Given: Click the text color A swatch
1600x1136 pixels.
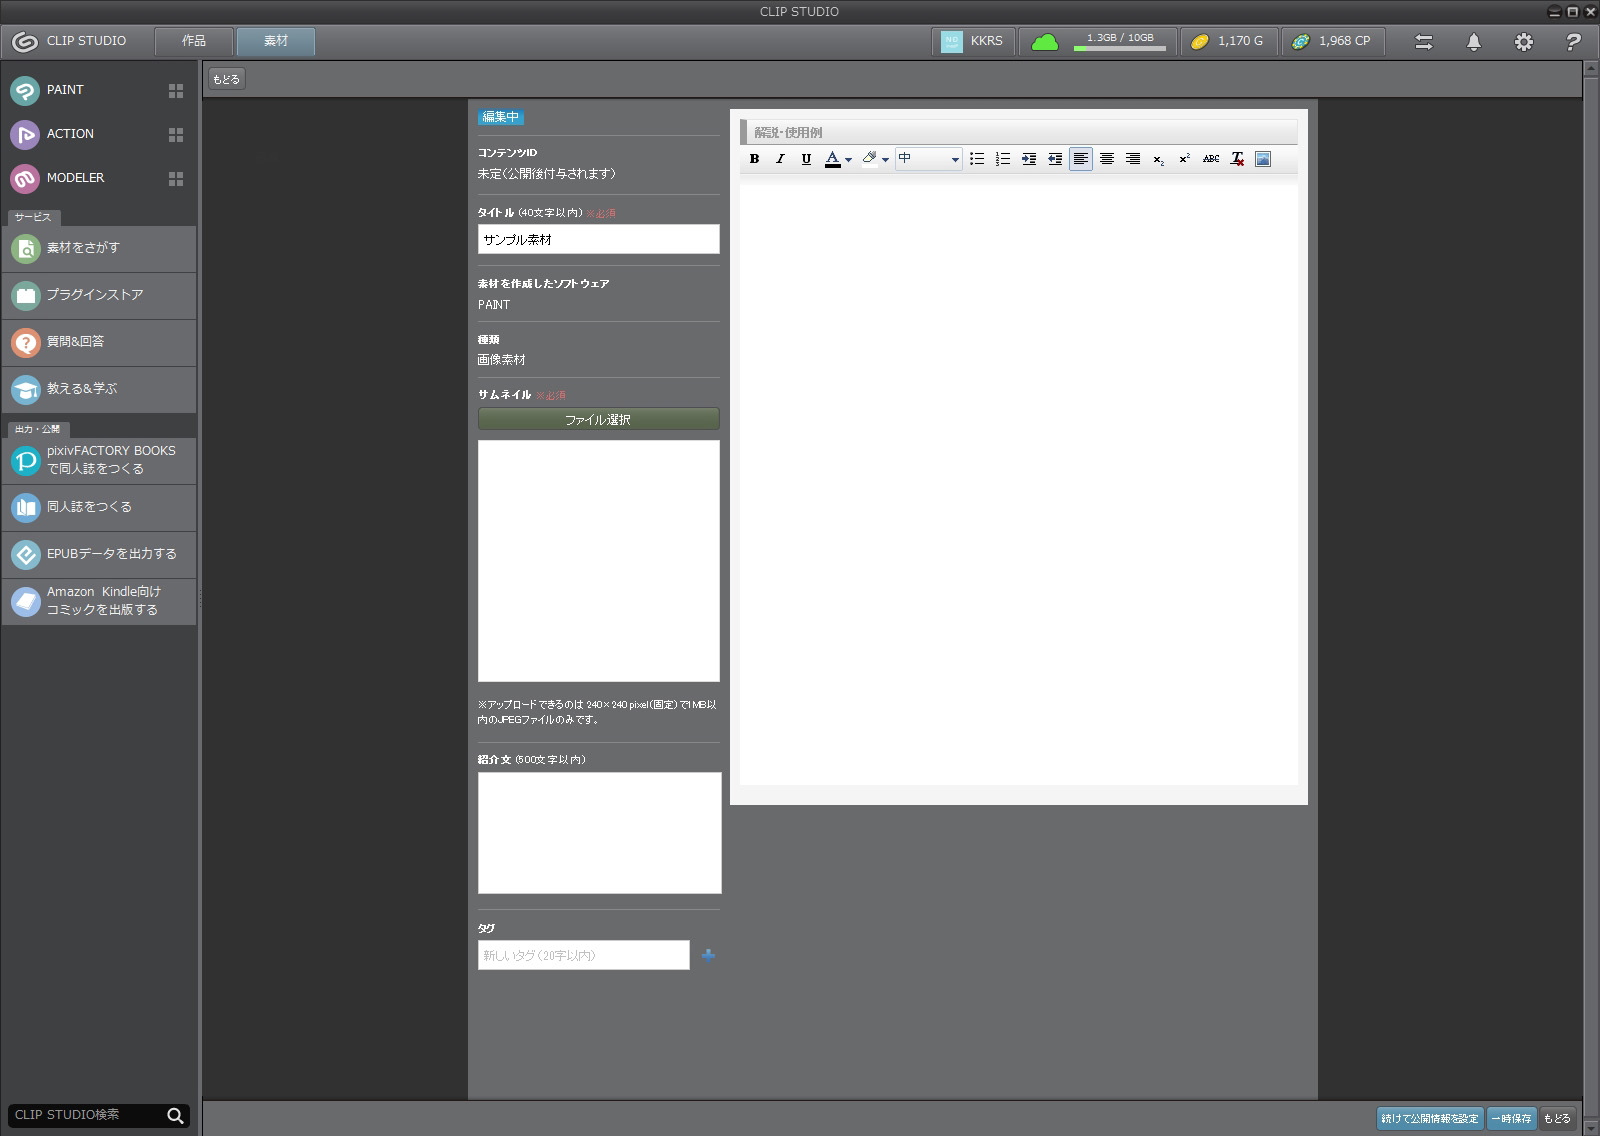Looking at the screenshot, I should [832, 159].
